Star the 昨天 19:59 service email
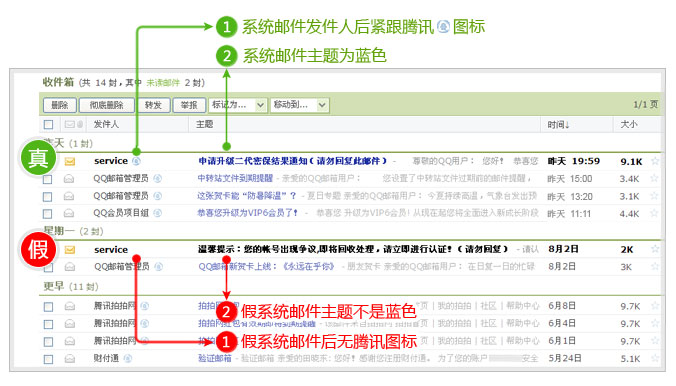The height and width of the screenshot is (386, 676). (x=655, y=161)
